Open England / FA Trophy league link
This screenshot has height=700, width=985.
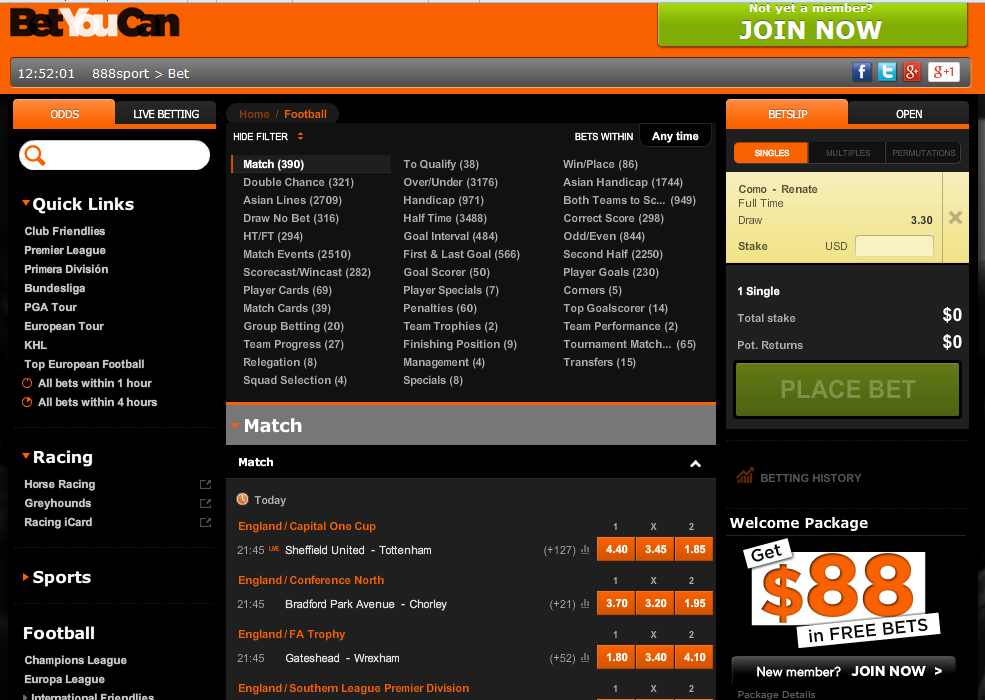point(291,635)
